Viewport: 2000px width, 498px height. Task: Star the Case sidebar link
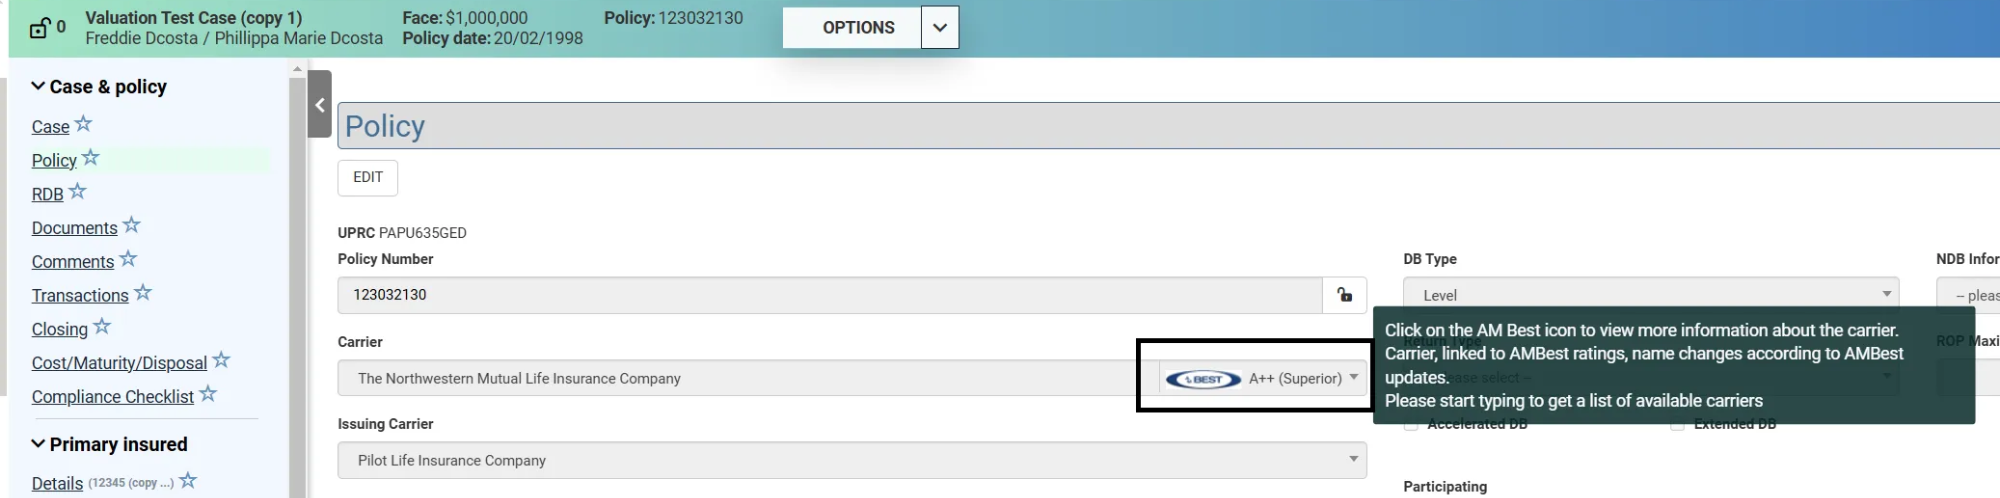pyautogui.click(x=84, y=124)
